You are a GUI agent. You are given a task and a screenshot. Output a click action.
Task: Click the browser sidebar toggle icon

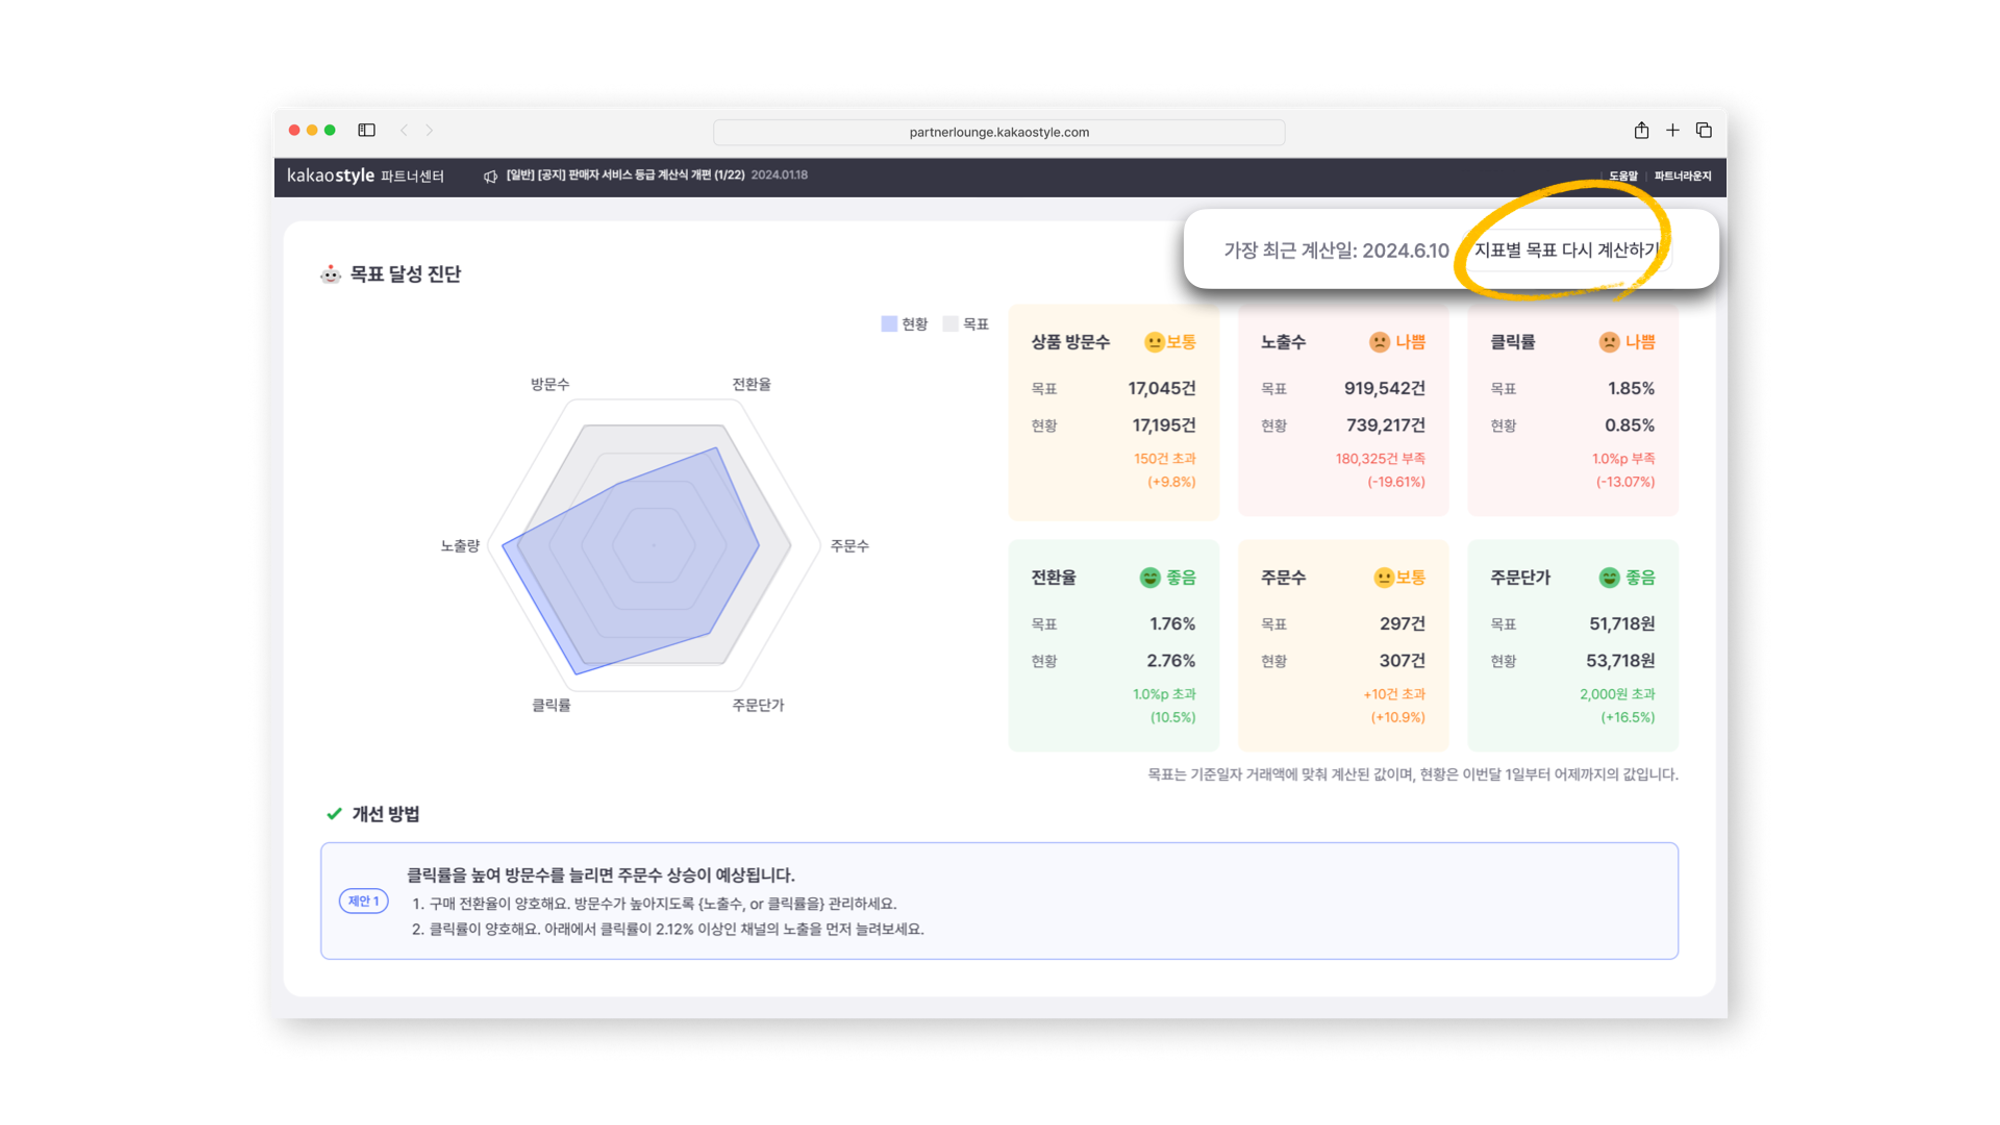tap(367, 130)
